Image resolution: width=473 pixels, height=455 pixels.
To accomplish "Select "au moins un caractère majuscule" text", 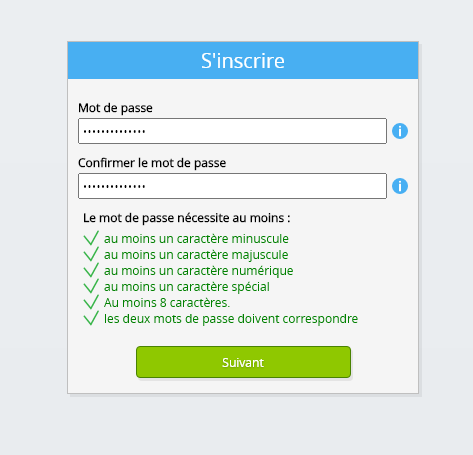I will click(x=196, y=255).
